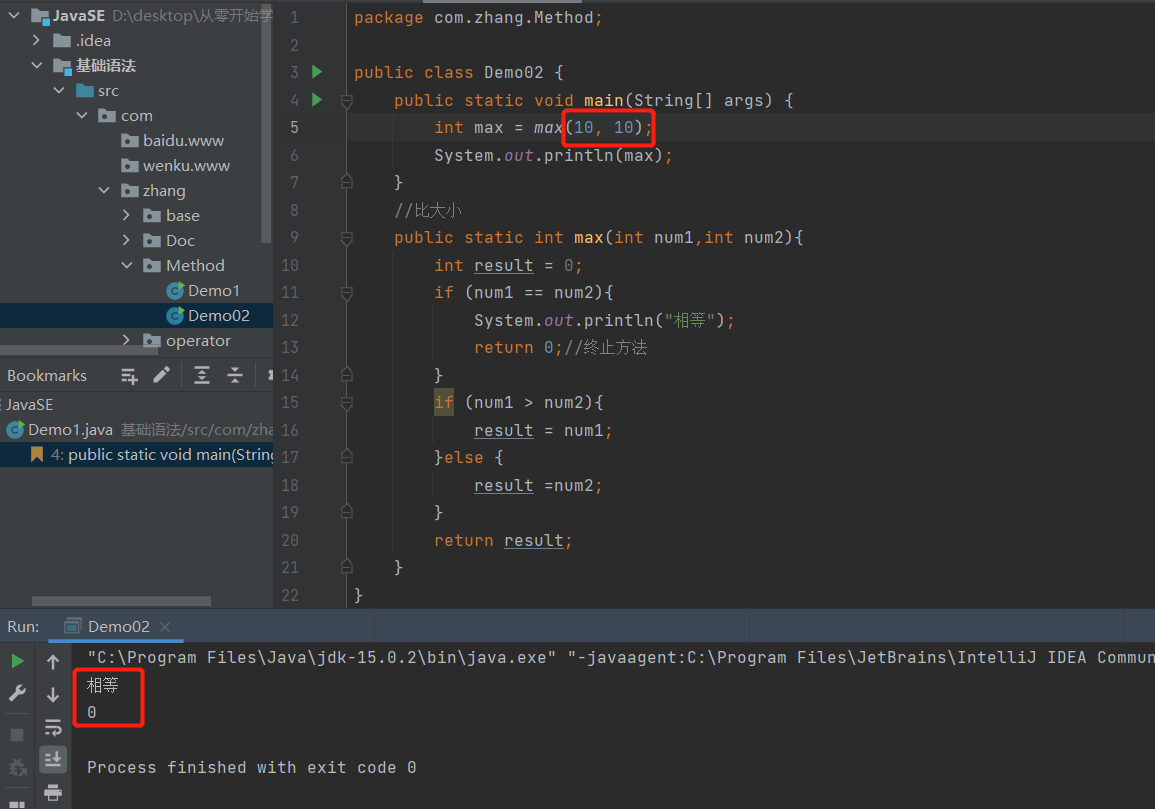Screen dimensions: 1155x809
Task: Click the "相等" string literal on line 12
Action: 690,320
